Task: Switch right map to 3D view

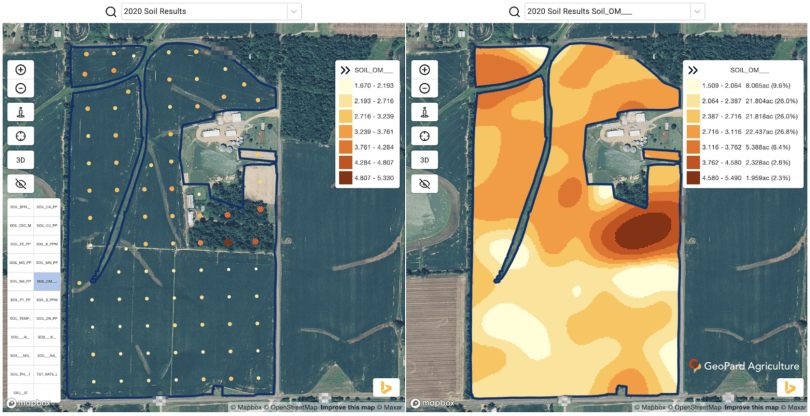Action: pos(425,160)
